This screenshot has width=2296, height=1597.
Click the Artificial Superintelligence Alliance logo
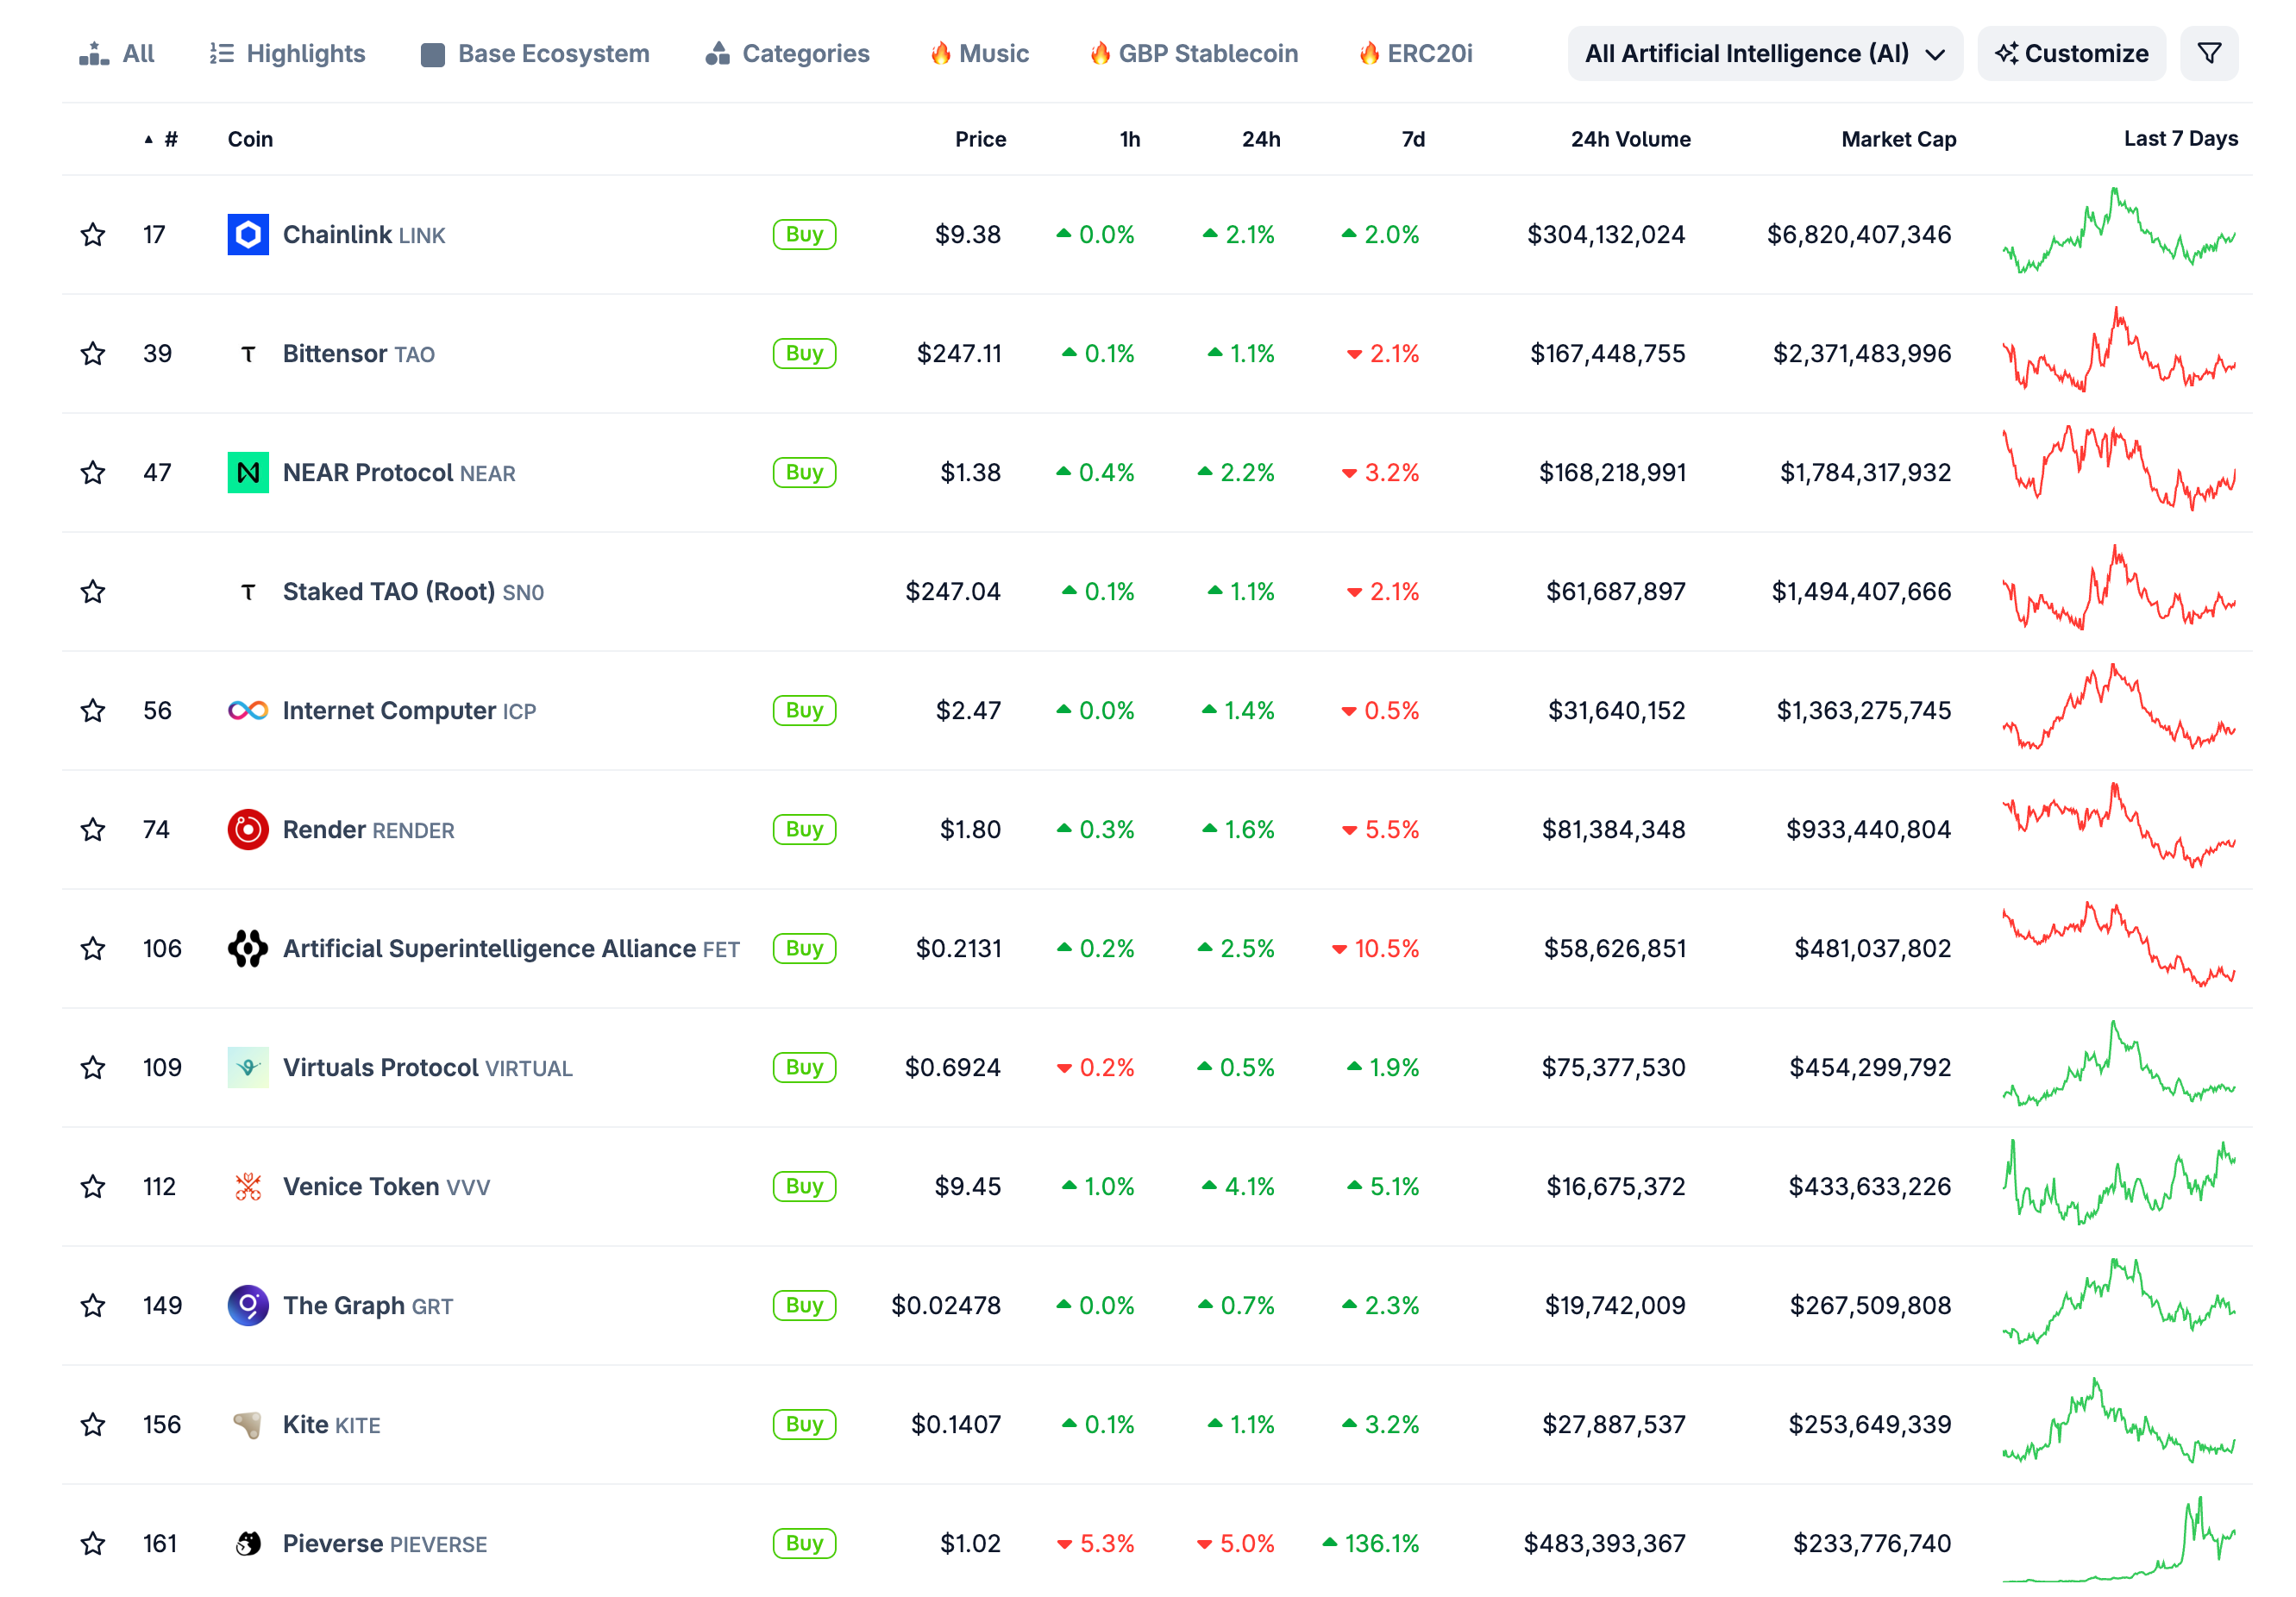pos(248,949)
